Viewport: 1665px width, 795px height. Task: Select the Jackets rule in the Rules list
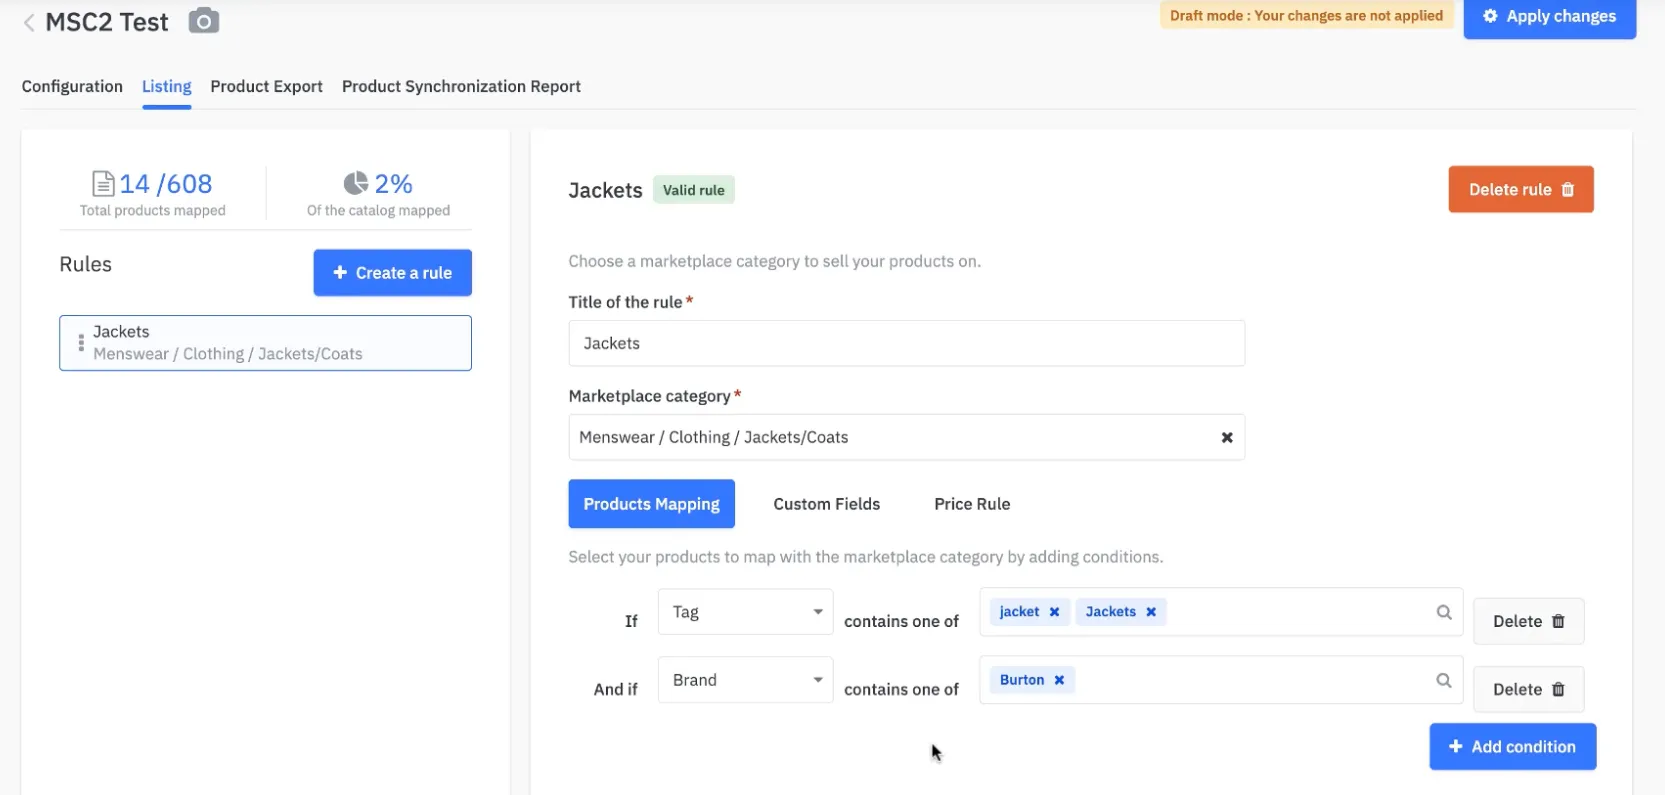click(265, 343)
